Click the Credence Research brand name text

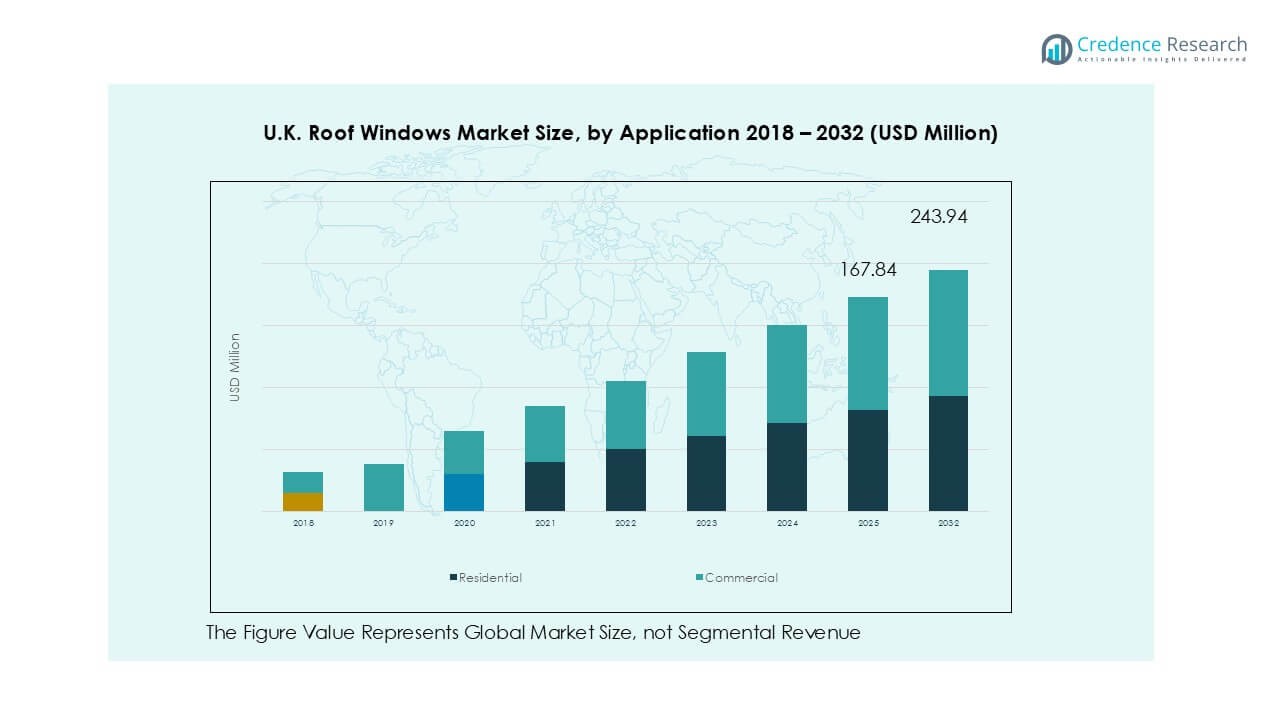[x=1162, y=44]
